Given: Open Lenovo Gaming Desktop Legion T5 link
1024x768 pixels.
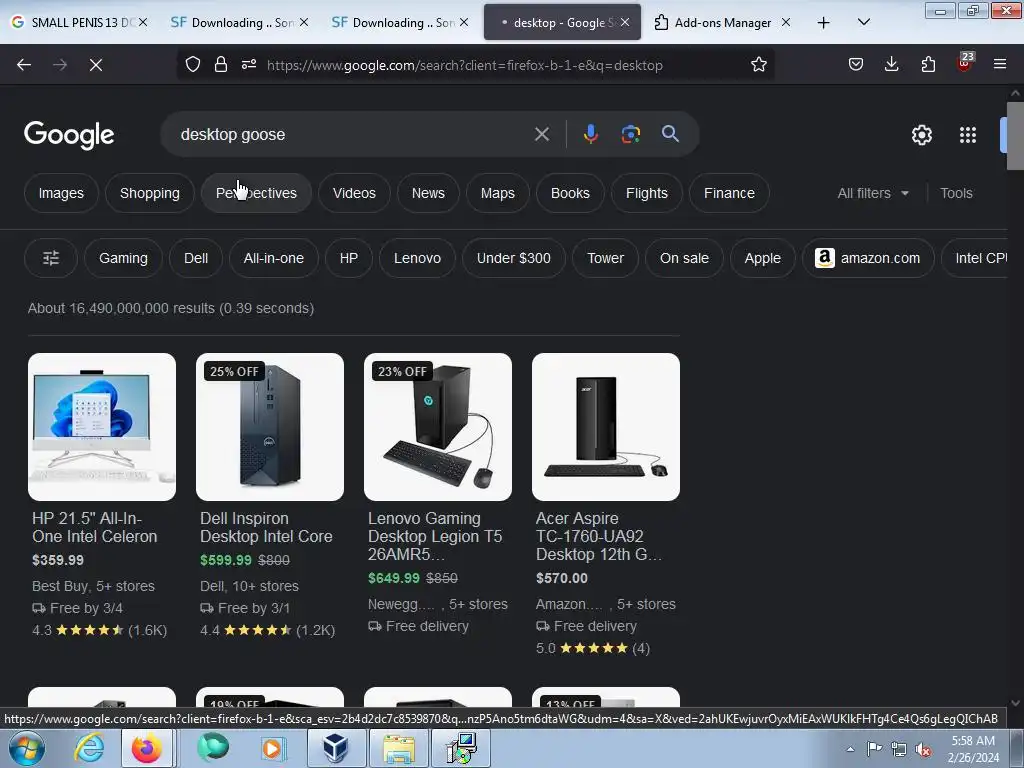Looking at the screenshot, I should pos(435,536).
